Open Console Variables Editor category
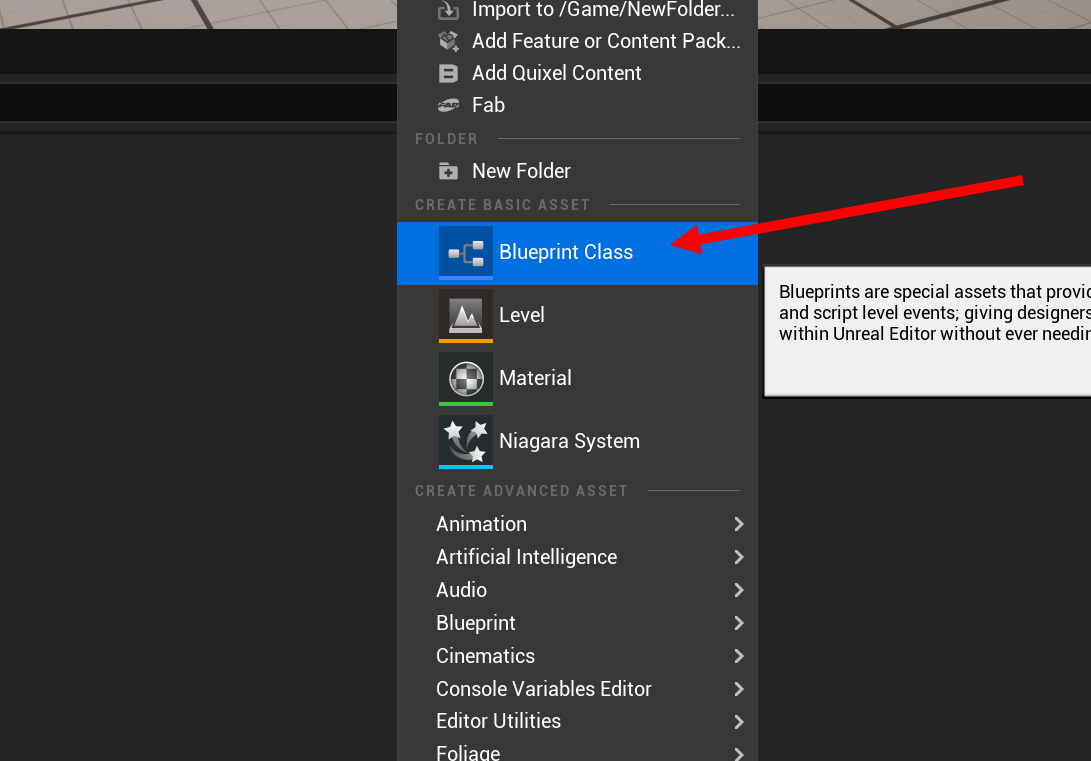This screenshot has width=1091, height=761. pos(578,689)
